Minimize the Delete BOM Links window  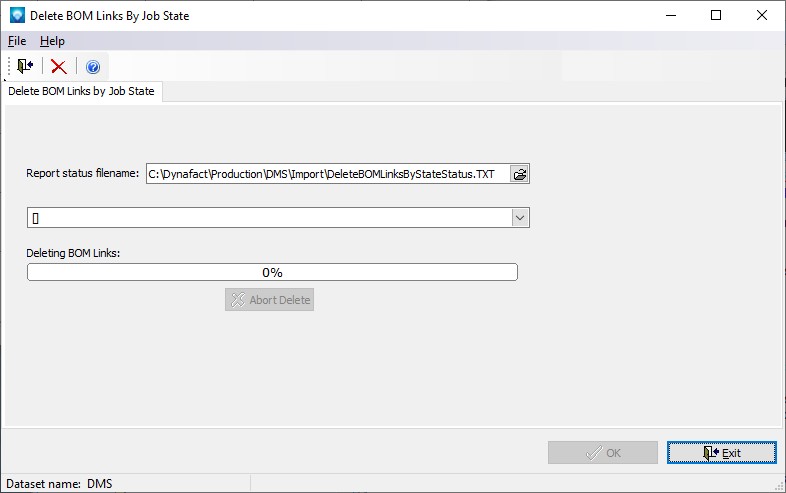coord(669,15)
